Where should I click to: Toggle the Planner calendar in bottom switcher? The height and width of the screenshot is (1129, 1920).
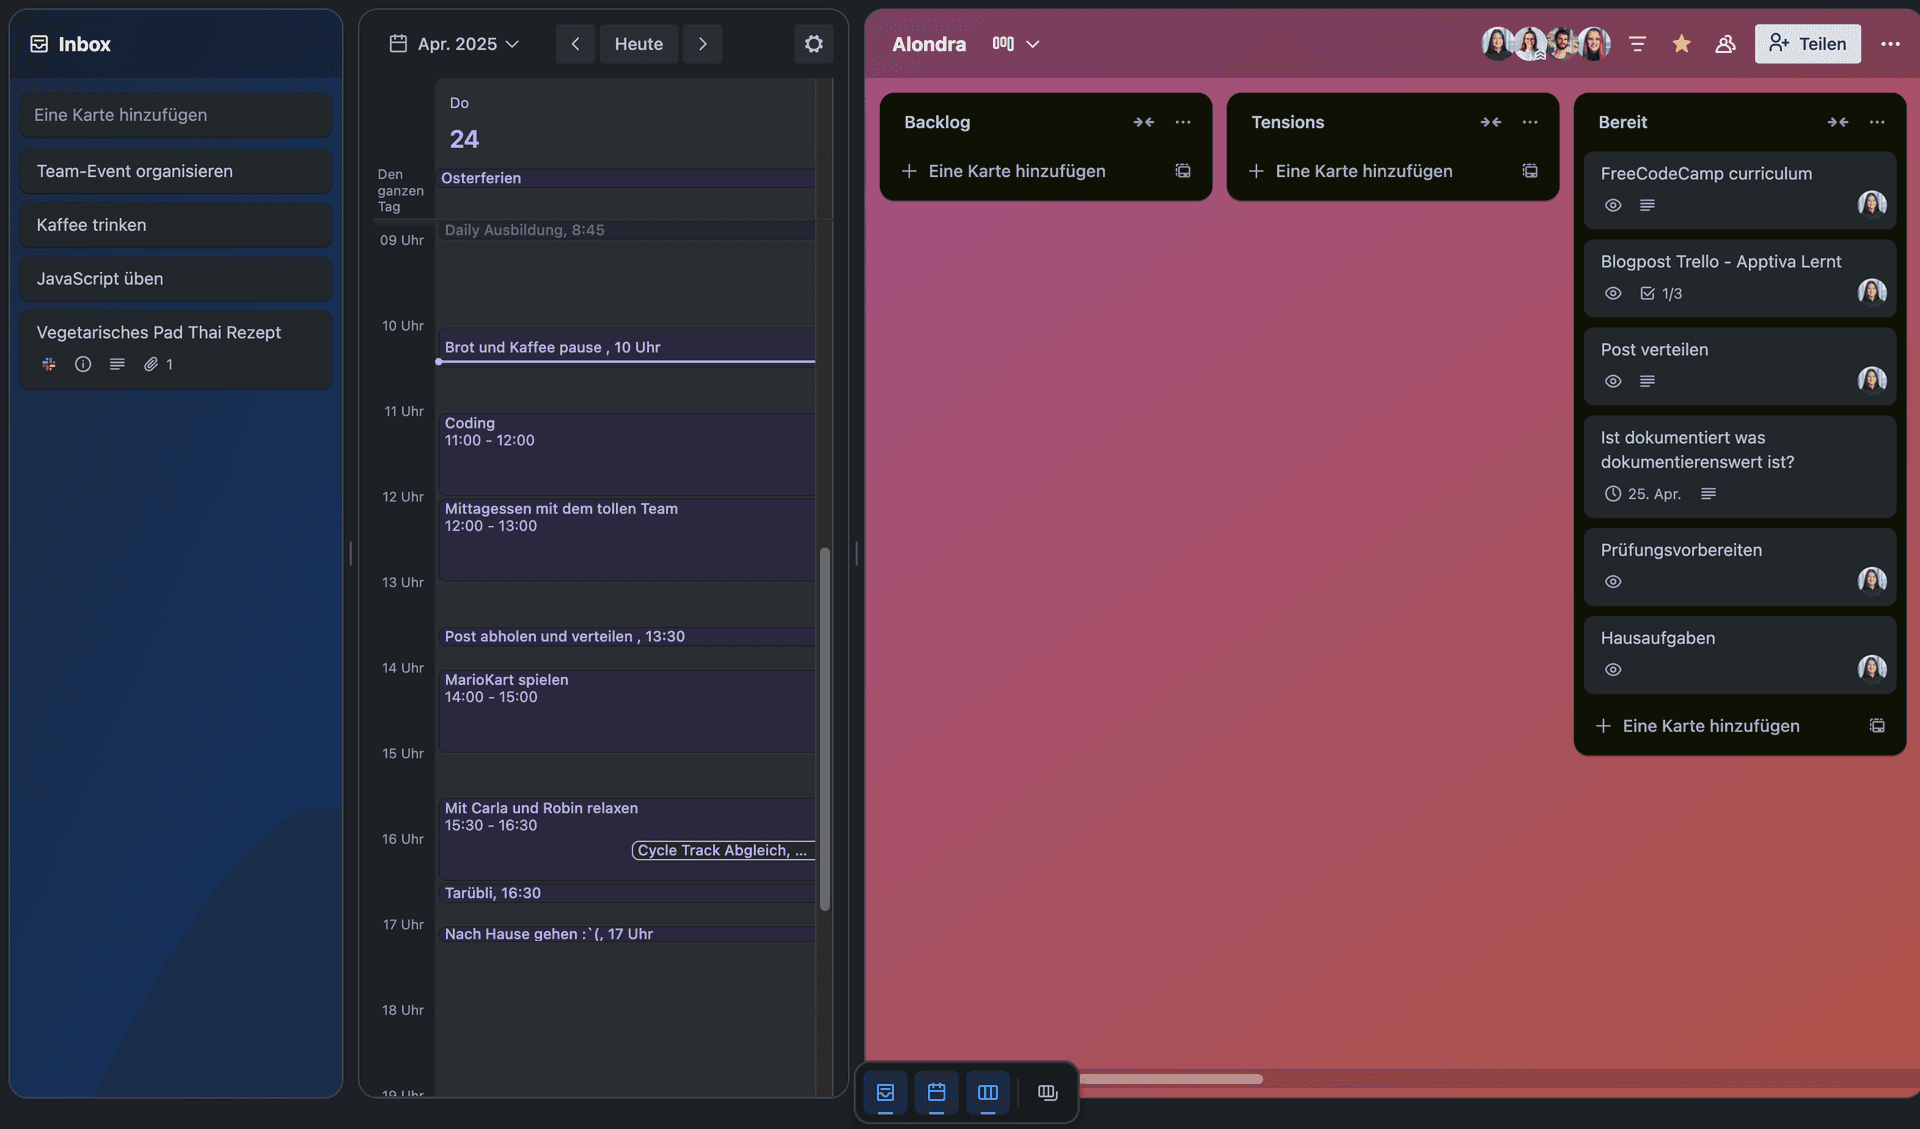click(936, 1092)
